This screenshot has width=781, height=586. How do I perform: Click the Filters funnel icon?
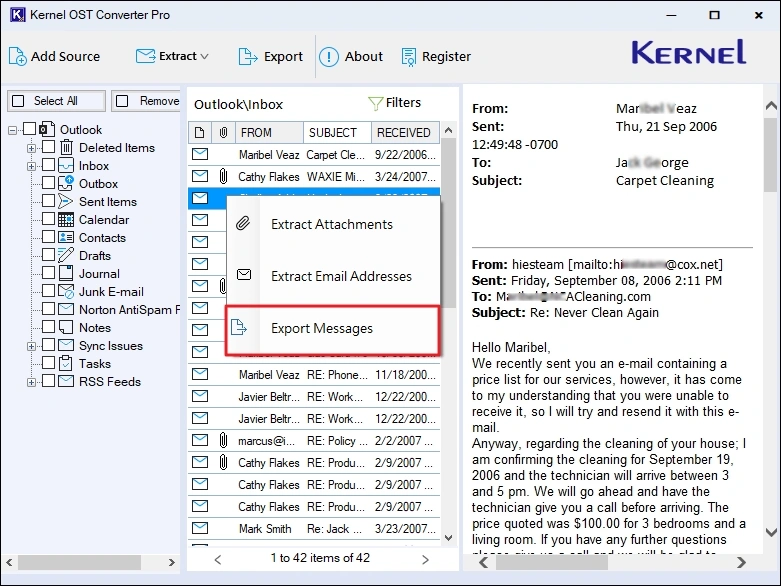375,103
